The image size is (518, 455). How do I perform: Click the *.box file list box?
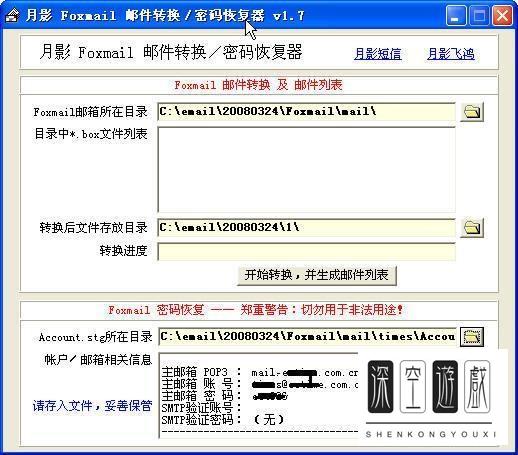(306, 169)
